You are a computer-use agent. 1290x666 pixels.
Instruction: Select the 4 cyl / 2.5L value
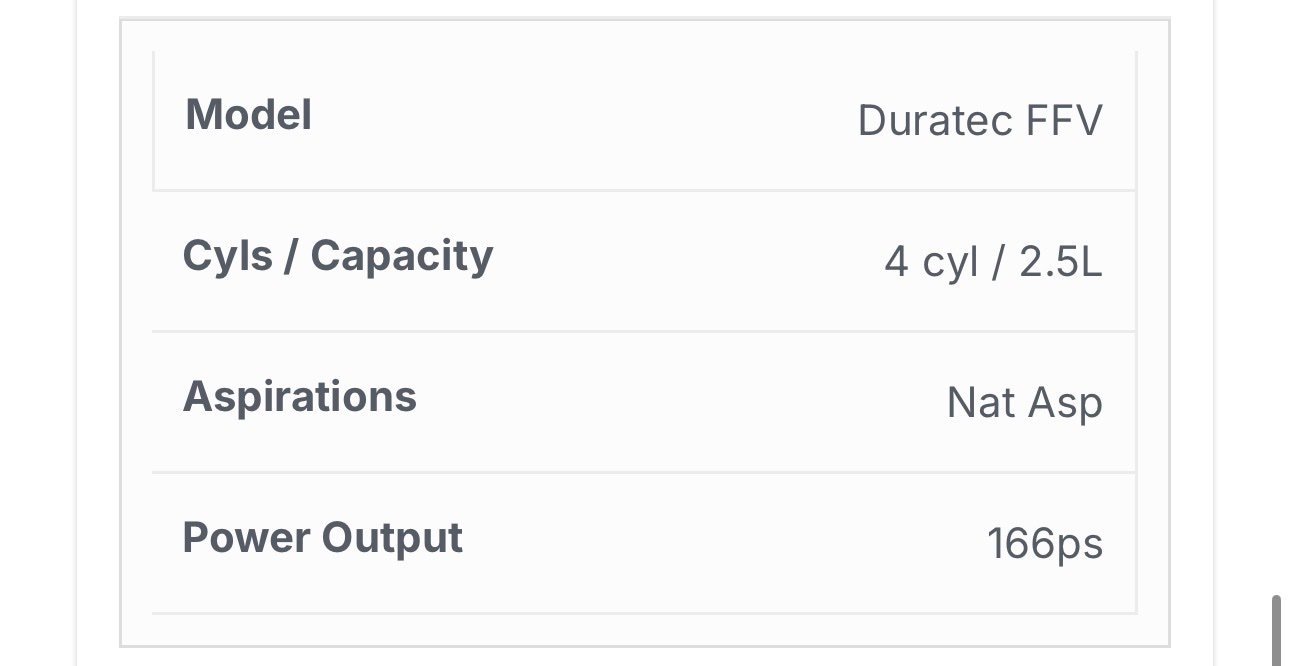pos(993,262)
